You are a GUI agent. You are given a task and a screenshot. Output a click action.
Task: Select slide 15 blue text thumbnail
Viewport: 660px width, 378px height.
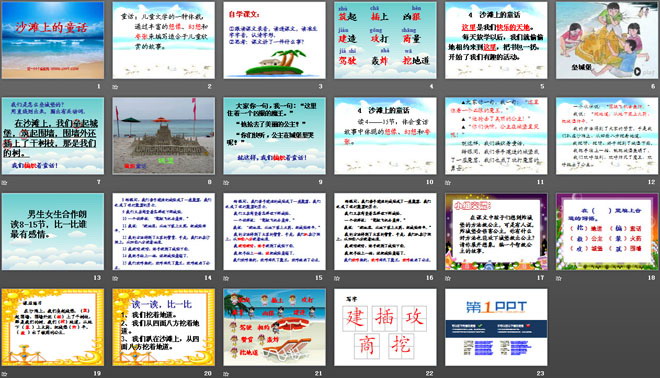coord(274,232)
